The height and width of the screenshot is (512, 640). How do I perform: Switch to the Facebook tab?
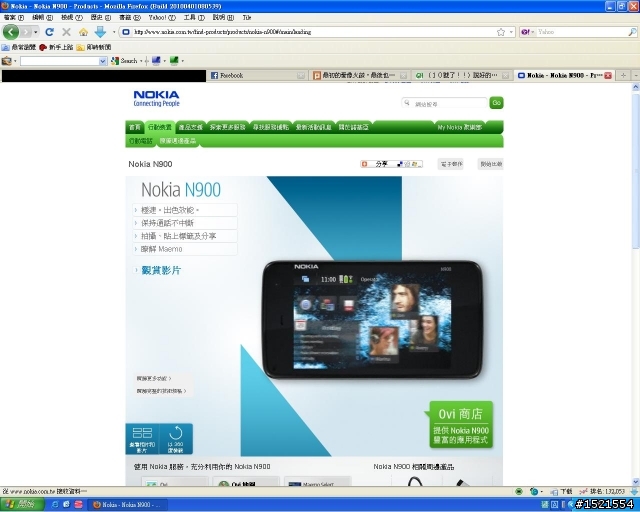tap(258, 76)
